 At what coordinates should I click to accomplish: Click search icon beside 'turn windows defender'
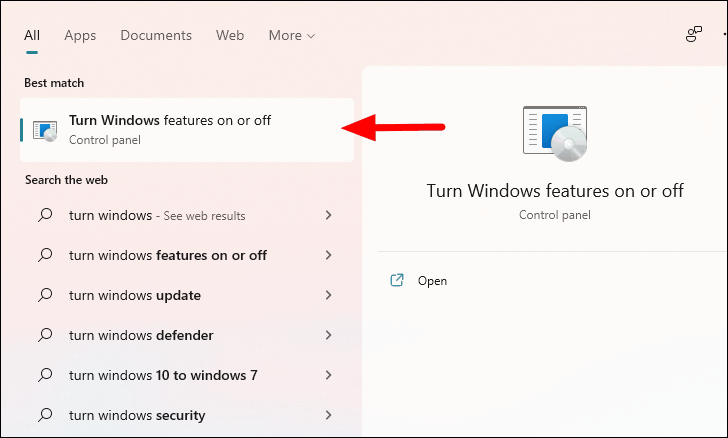(x=45, y=335)
